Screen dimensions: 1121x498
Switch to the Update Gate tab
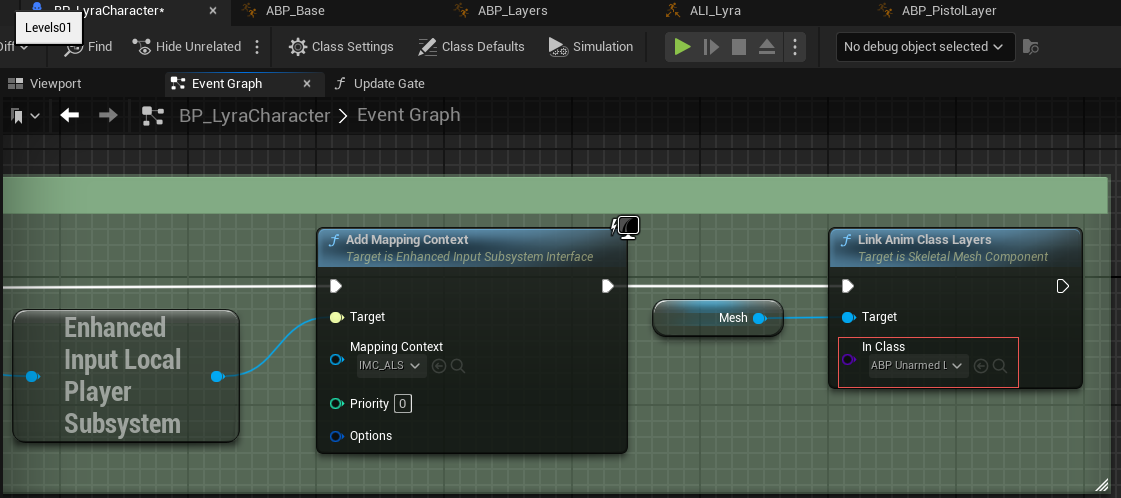pyautogui.click(x=379, y=84)
